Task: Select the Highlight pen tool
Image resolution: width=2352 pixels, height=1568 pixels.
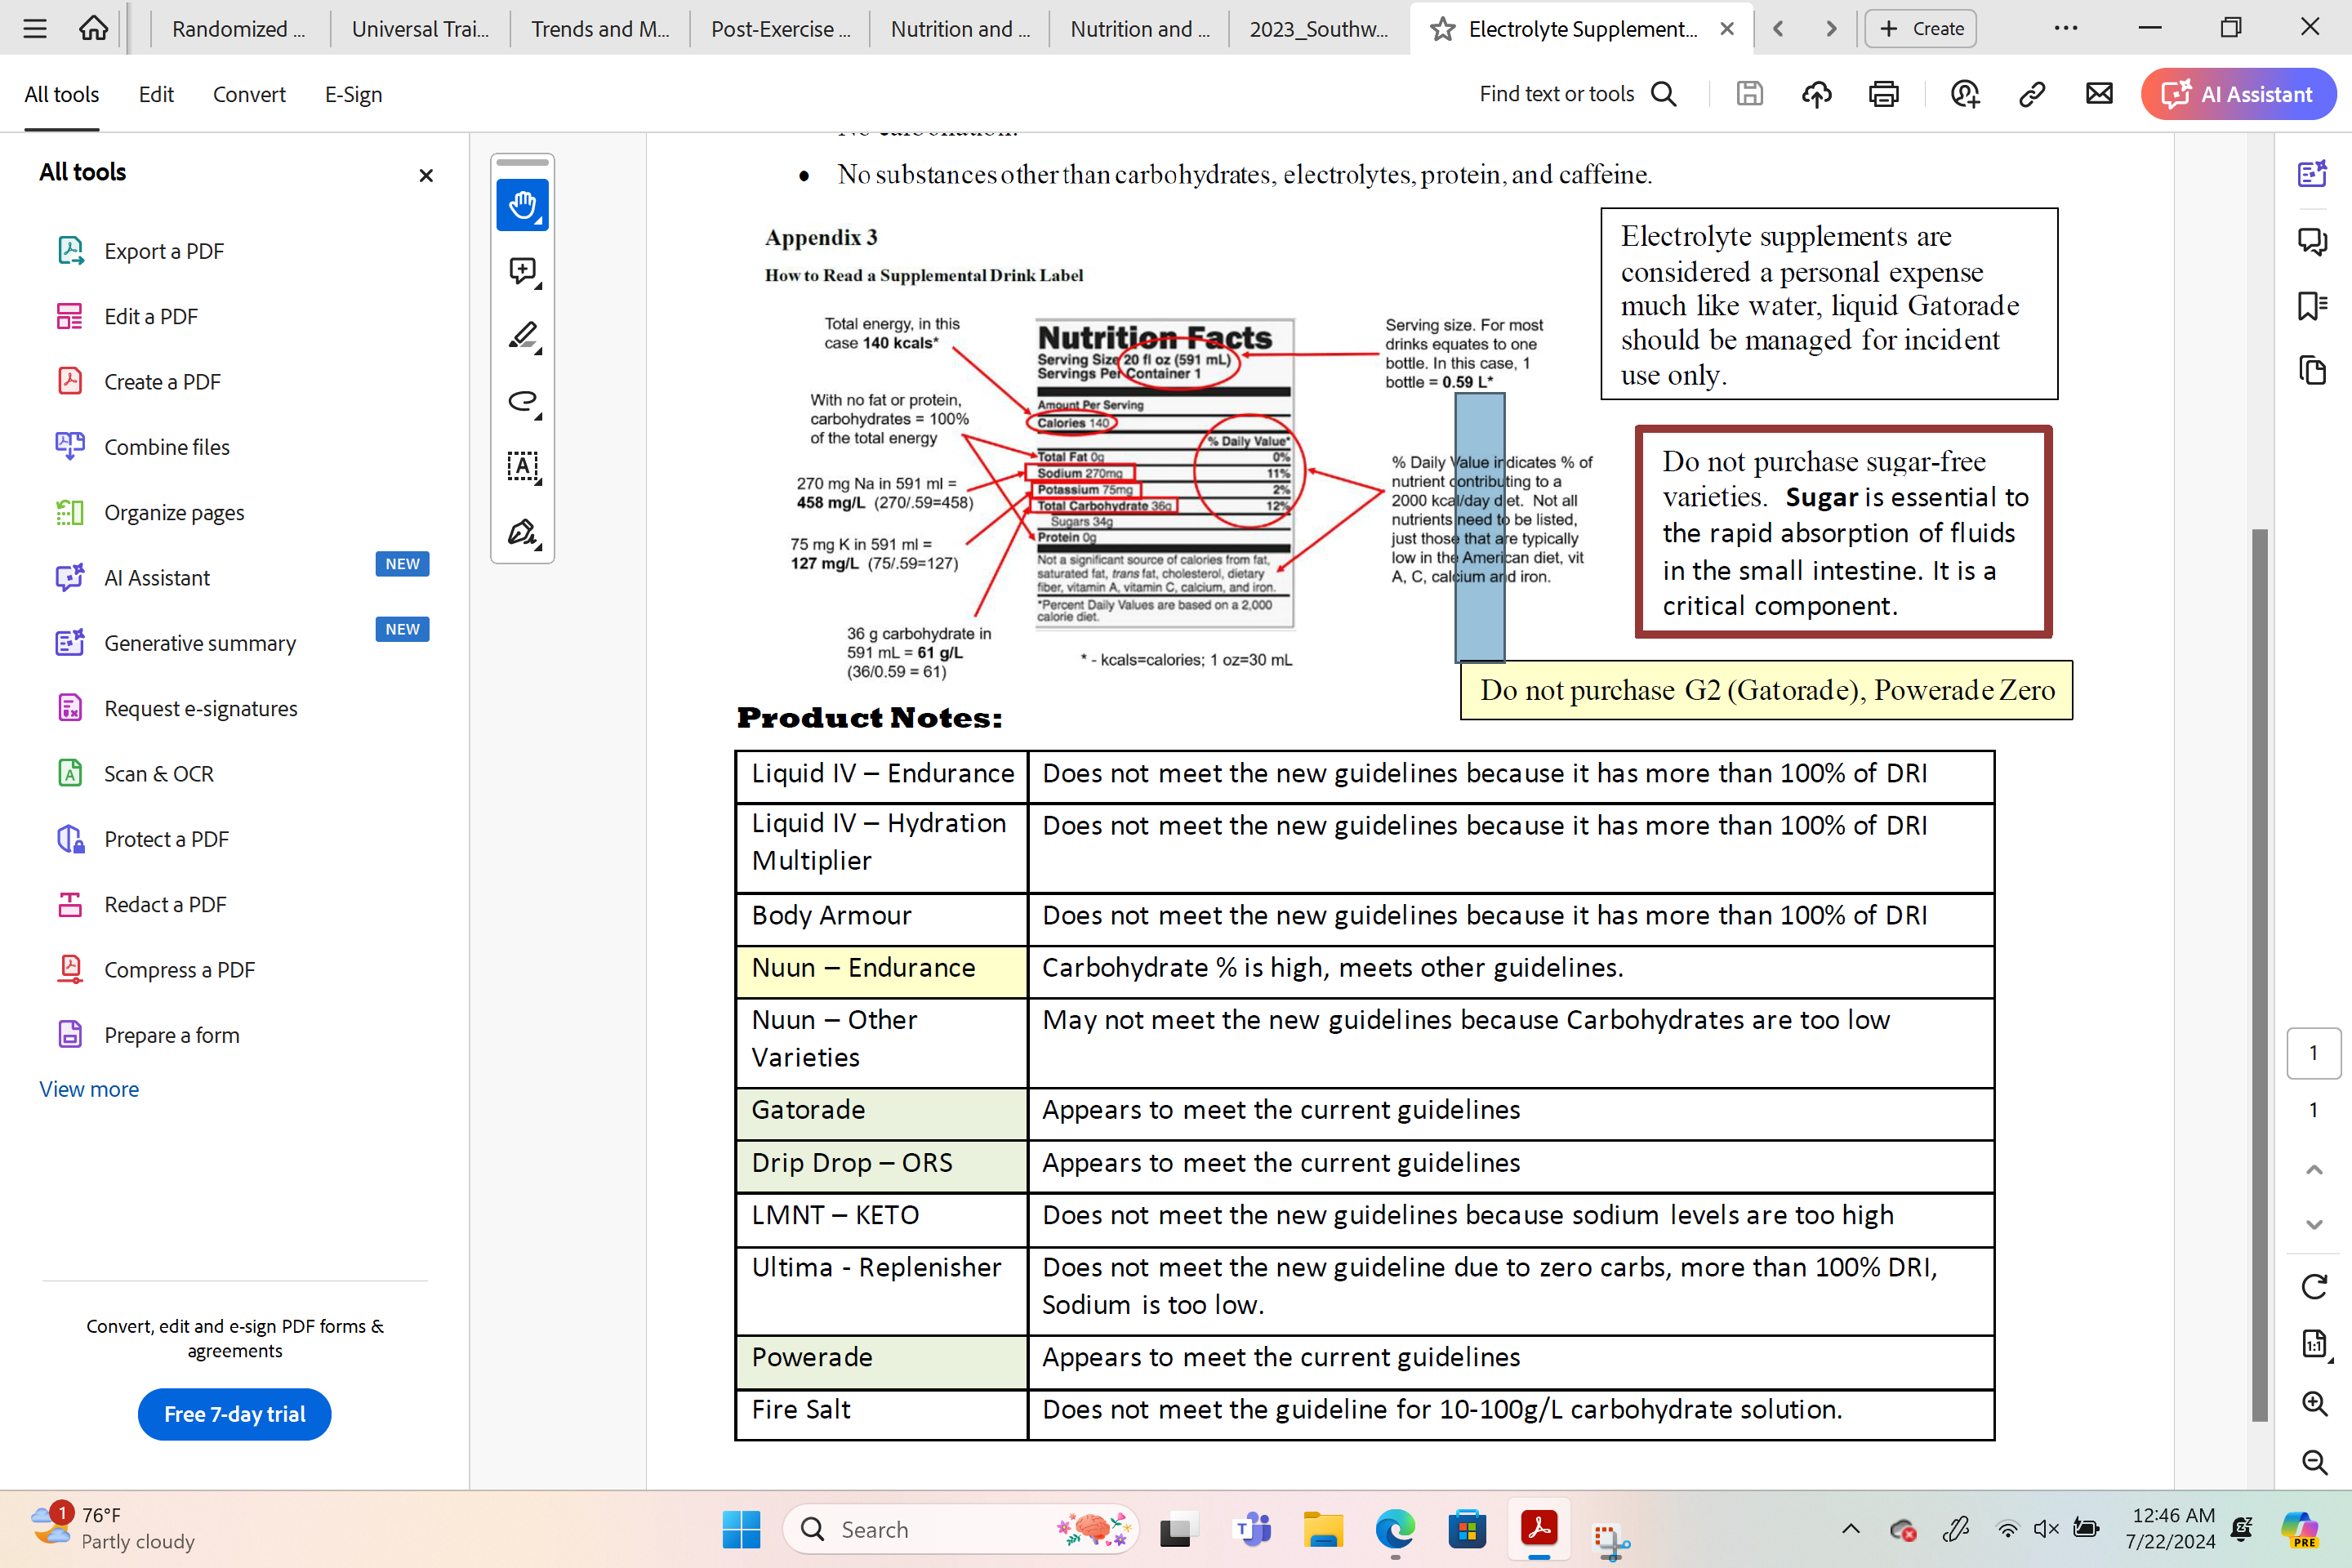Action: click(x=522, y=336)
